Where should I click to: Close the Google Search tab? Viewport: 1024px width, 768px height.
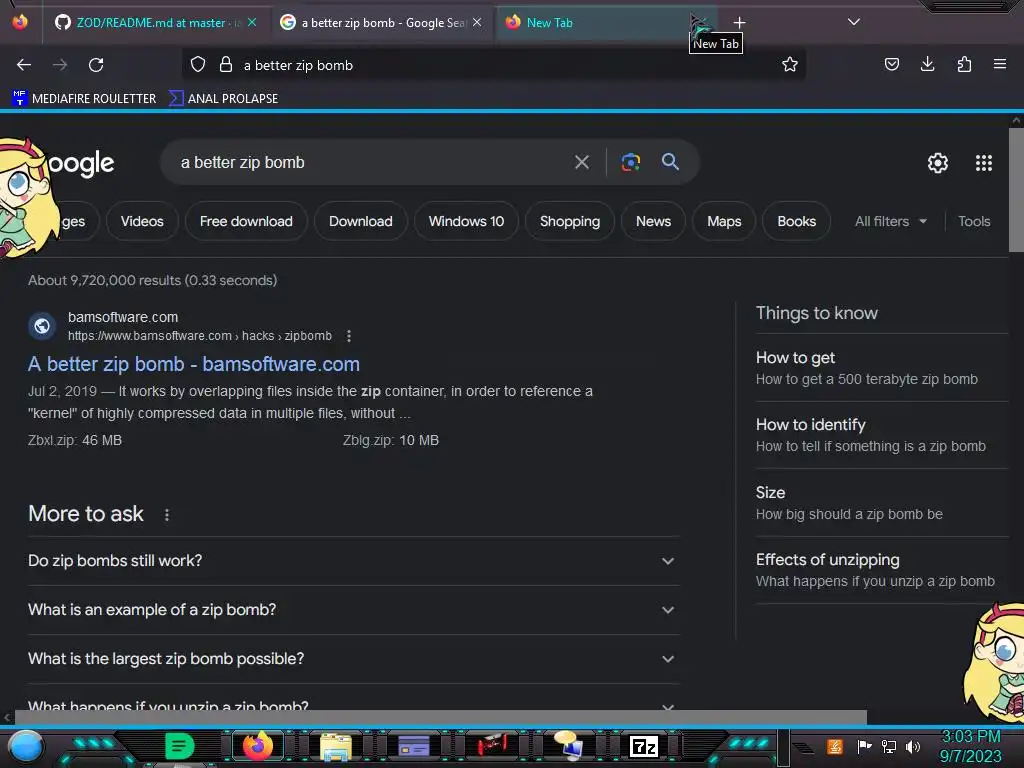point(477,22)
